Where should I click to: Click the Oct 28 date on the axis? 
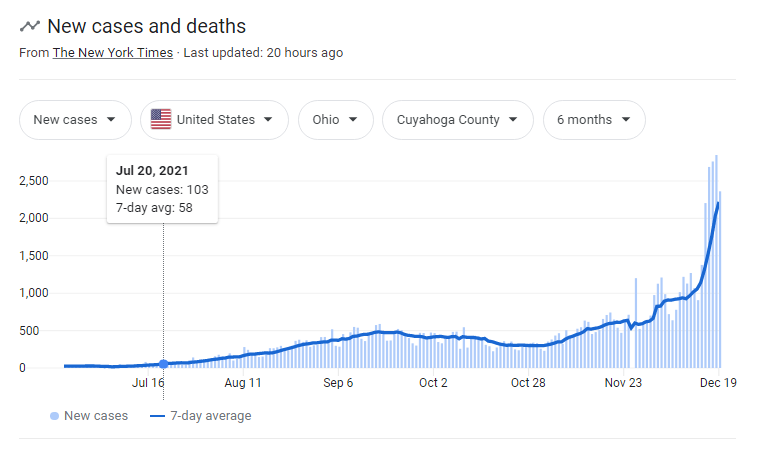527,383
